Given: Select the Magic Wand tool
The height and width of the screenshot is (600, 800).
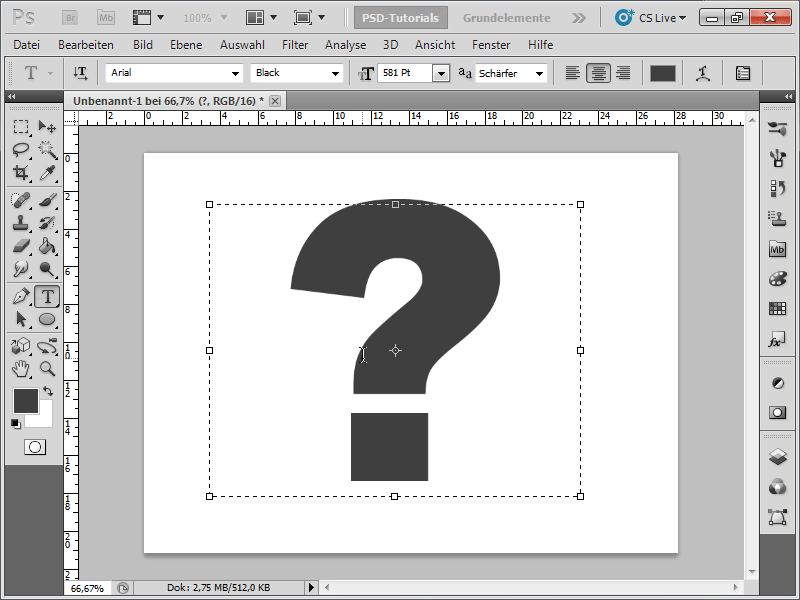Looking at the screenshot, I should [47, 149].
